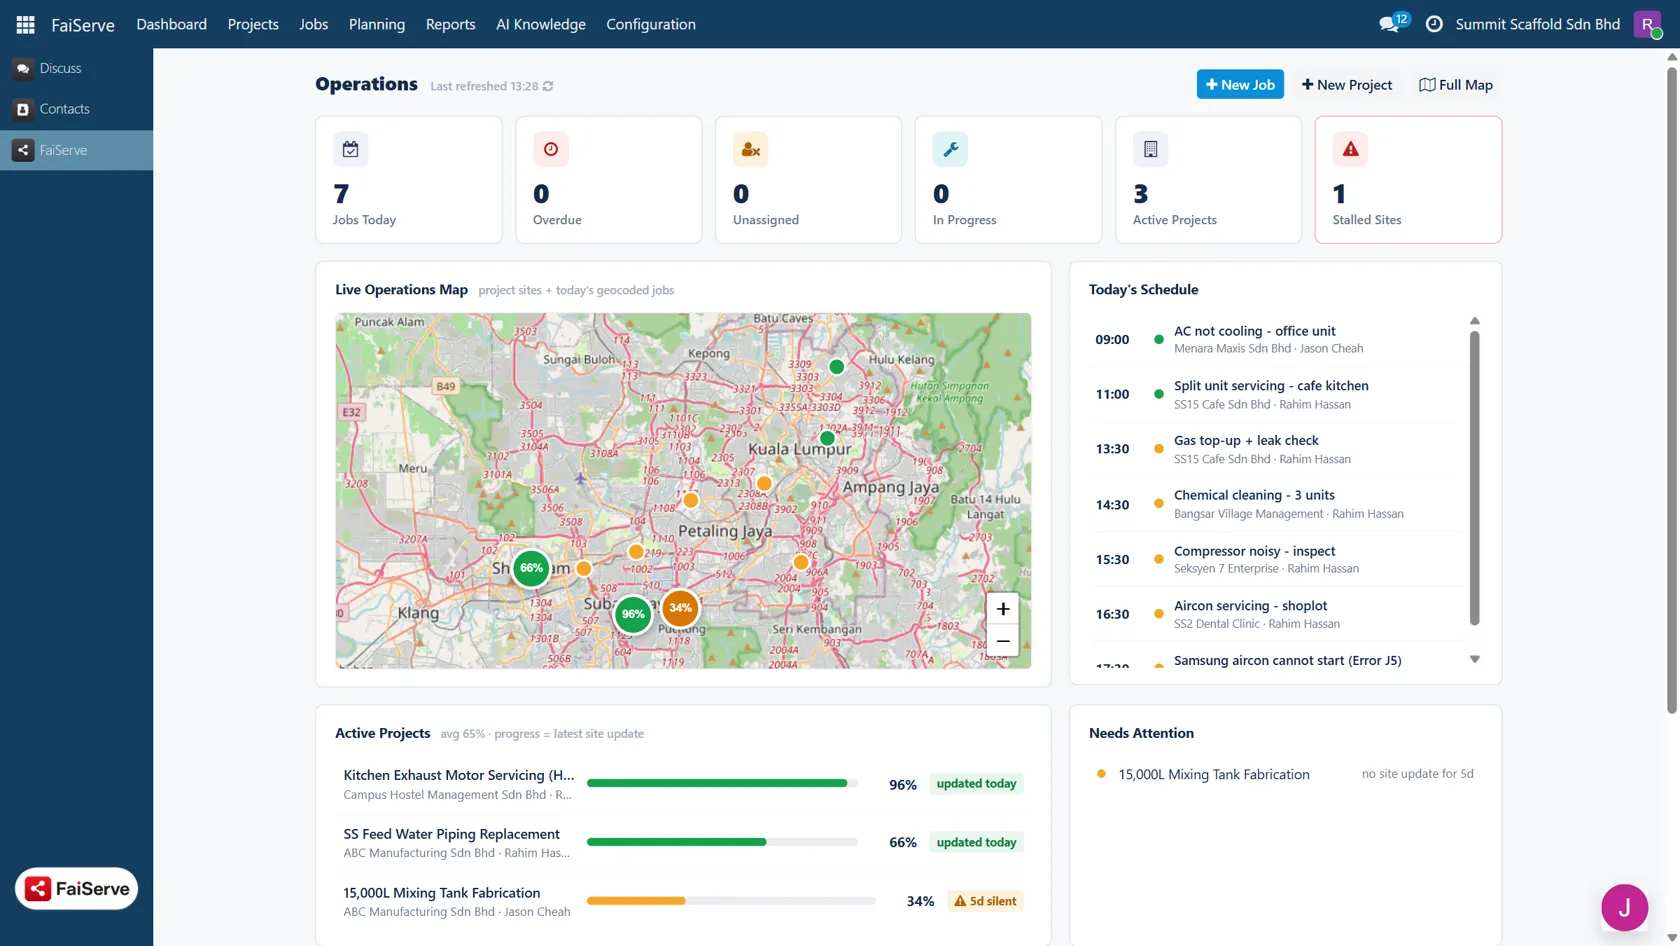Open the AI Knowledge menu
The image size is (1680, 946).
(x=541, y=24)
